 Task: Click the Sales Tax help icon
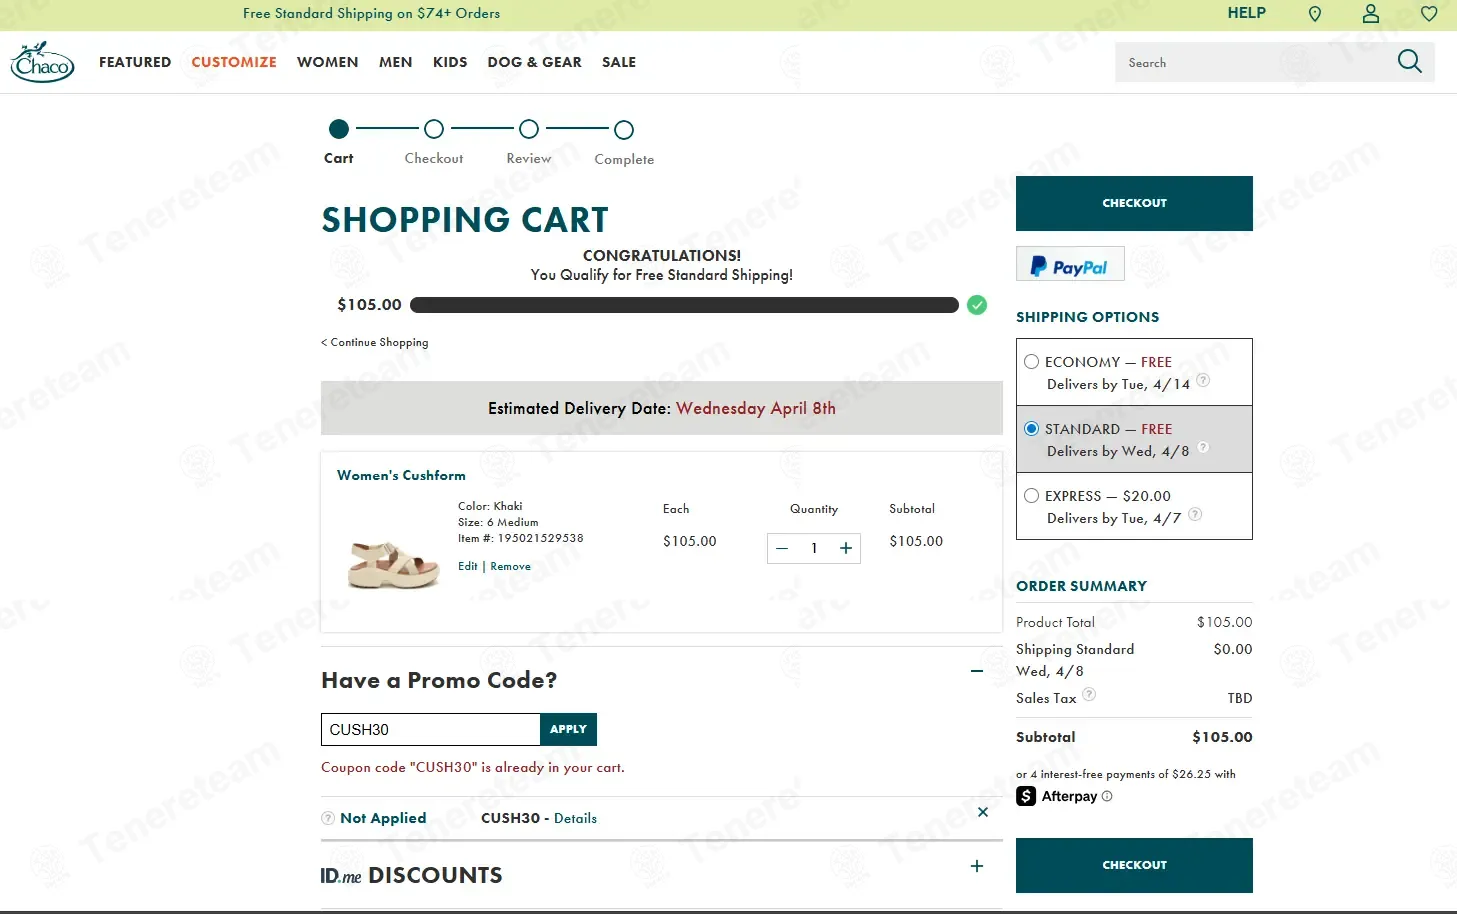click(x=1089, y=694)
